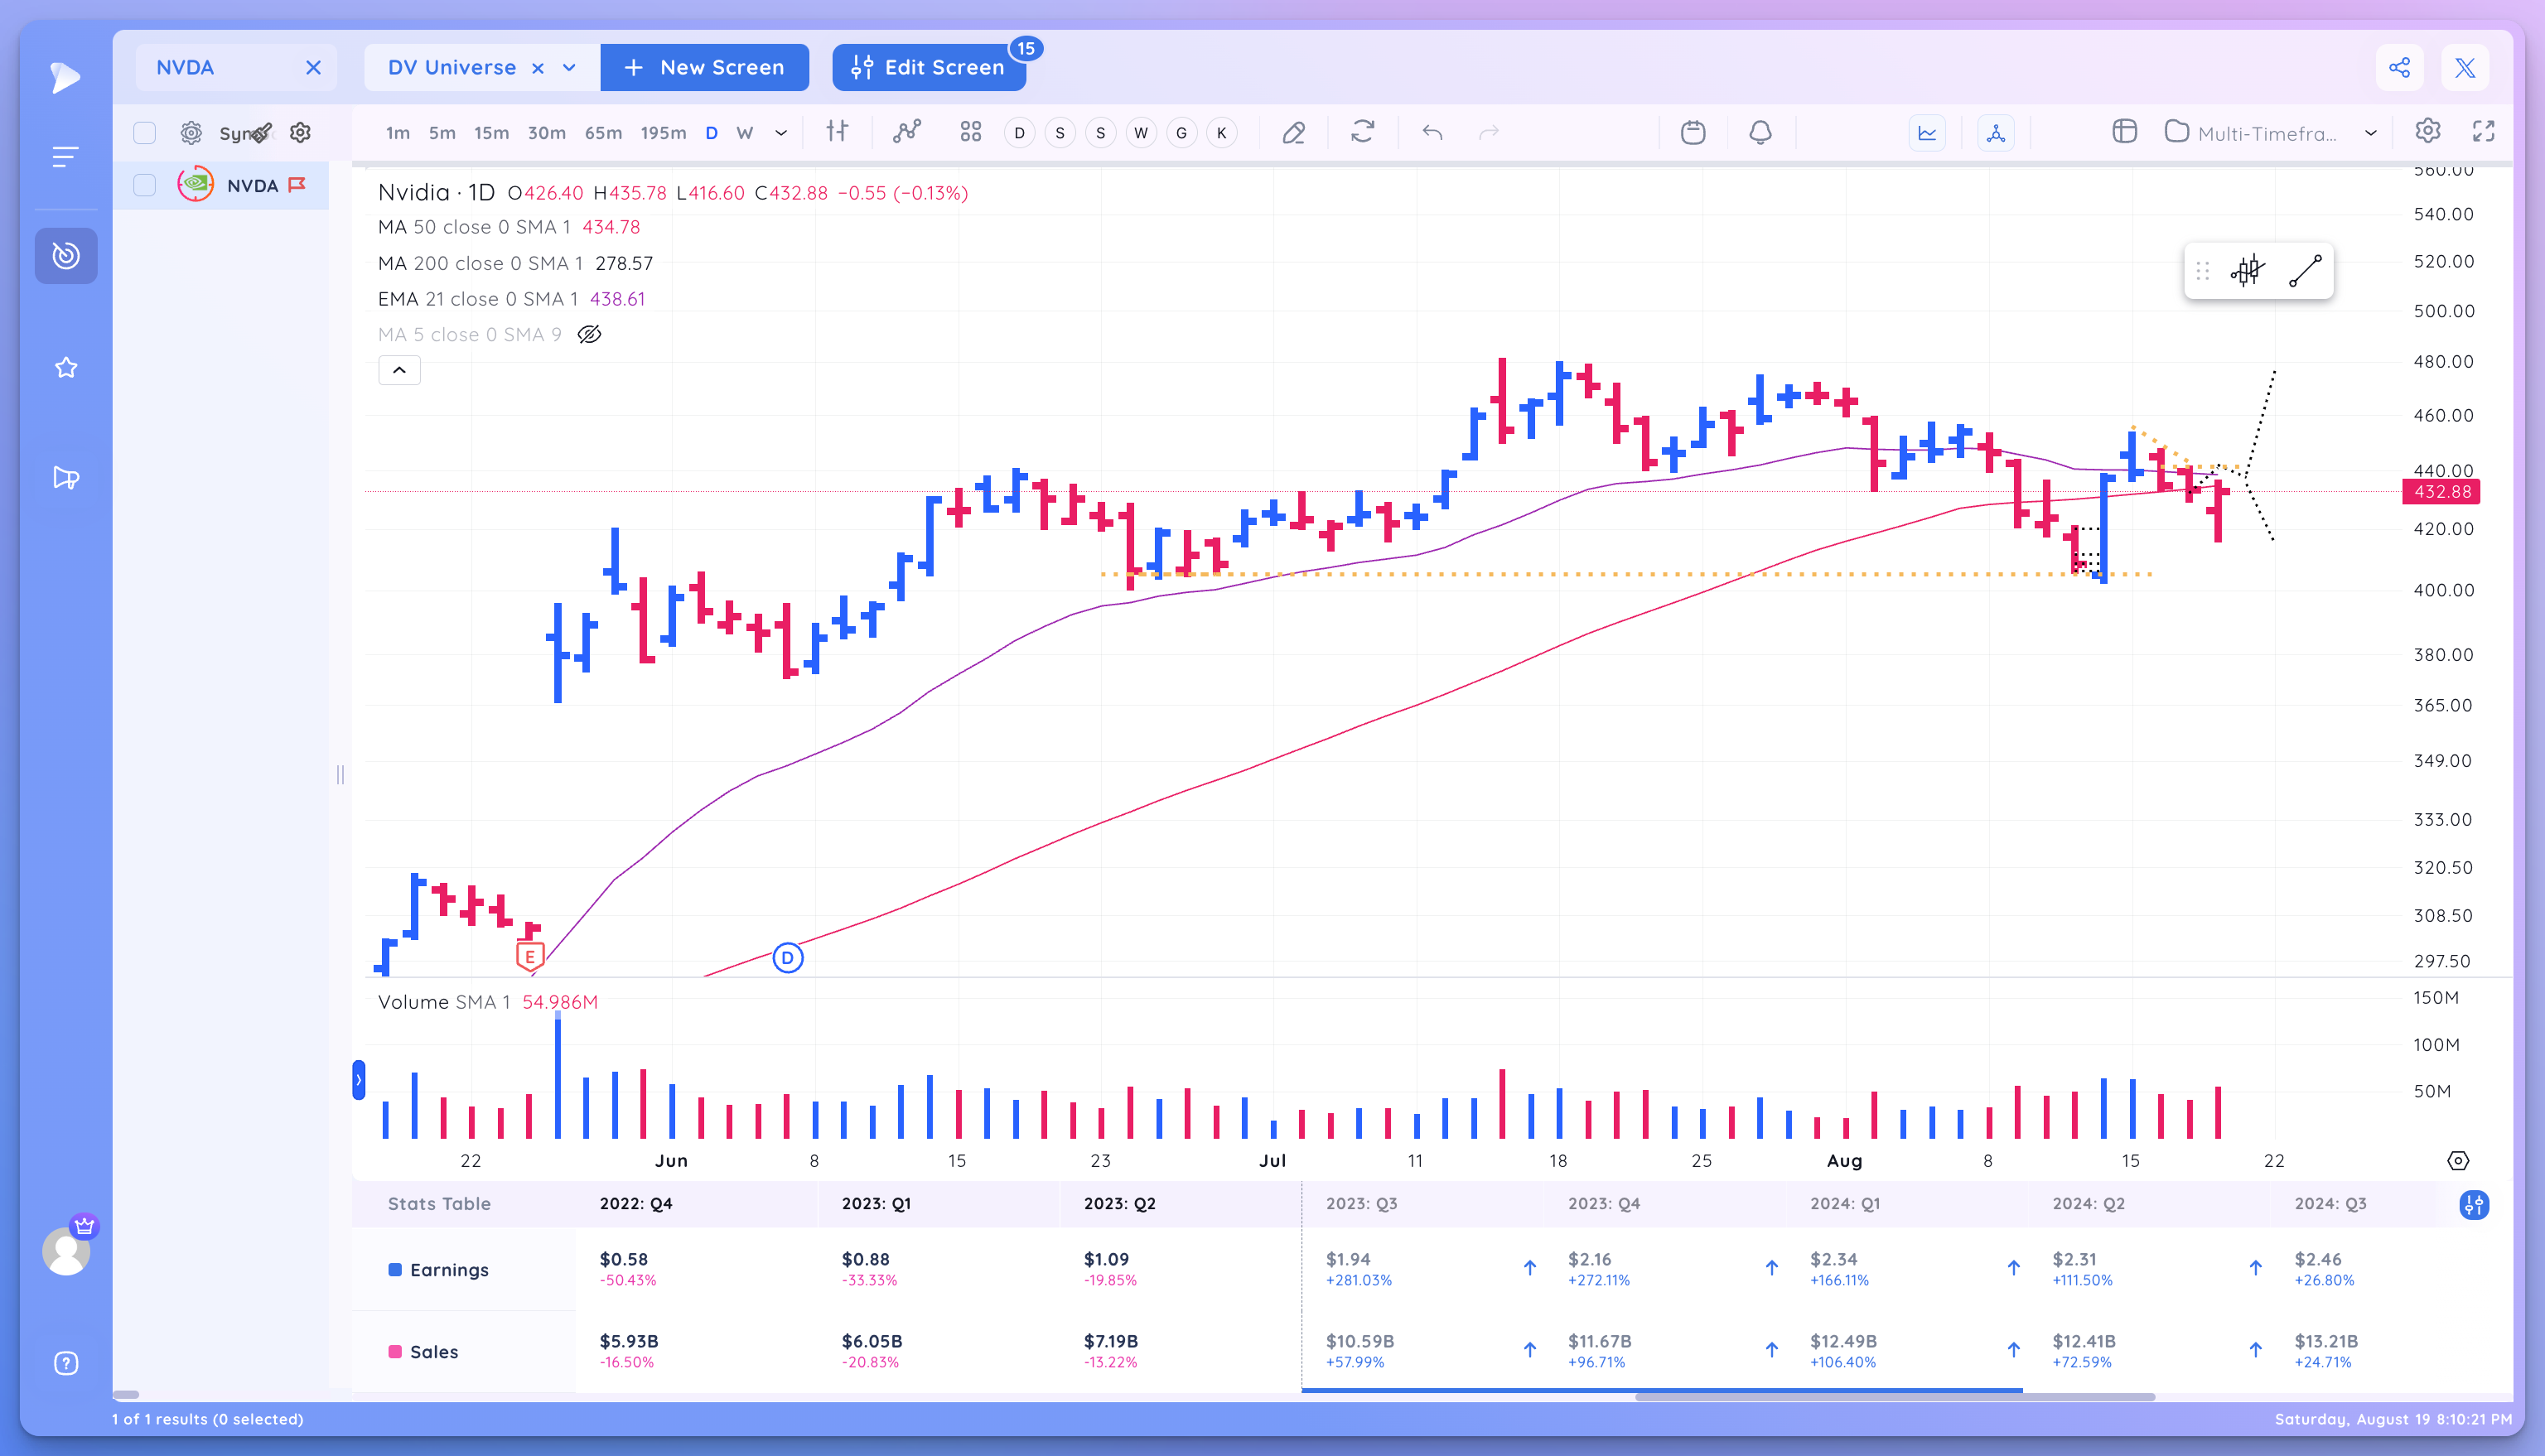Click the watchlist column settings gear
The height and width of the screenshot is (1456, 2545).
300,132
